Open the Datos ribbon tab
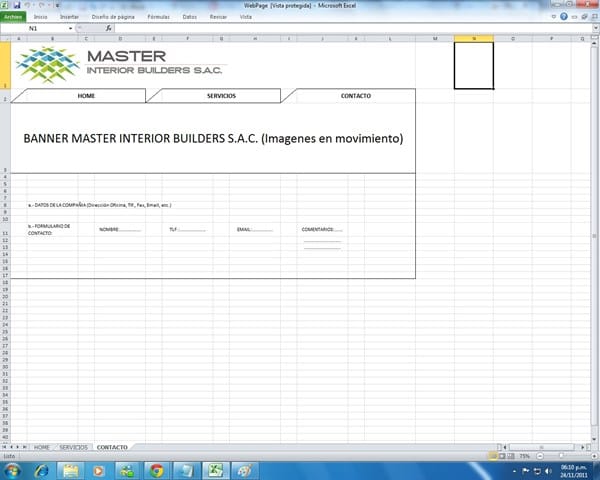600x480 pixels. click(x=189, y=17)
